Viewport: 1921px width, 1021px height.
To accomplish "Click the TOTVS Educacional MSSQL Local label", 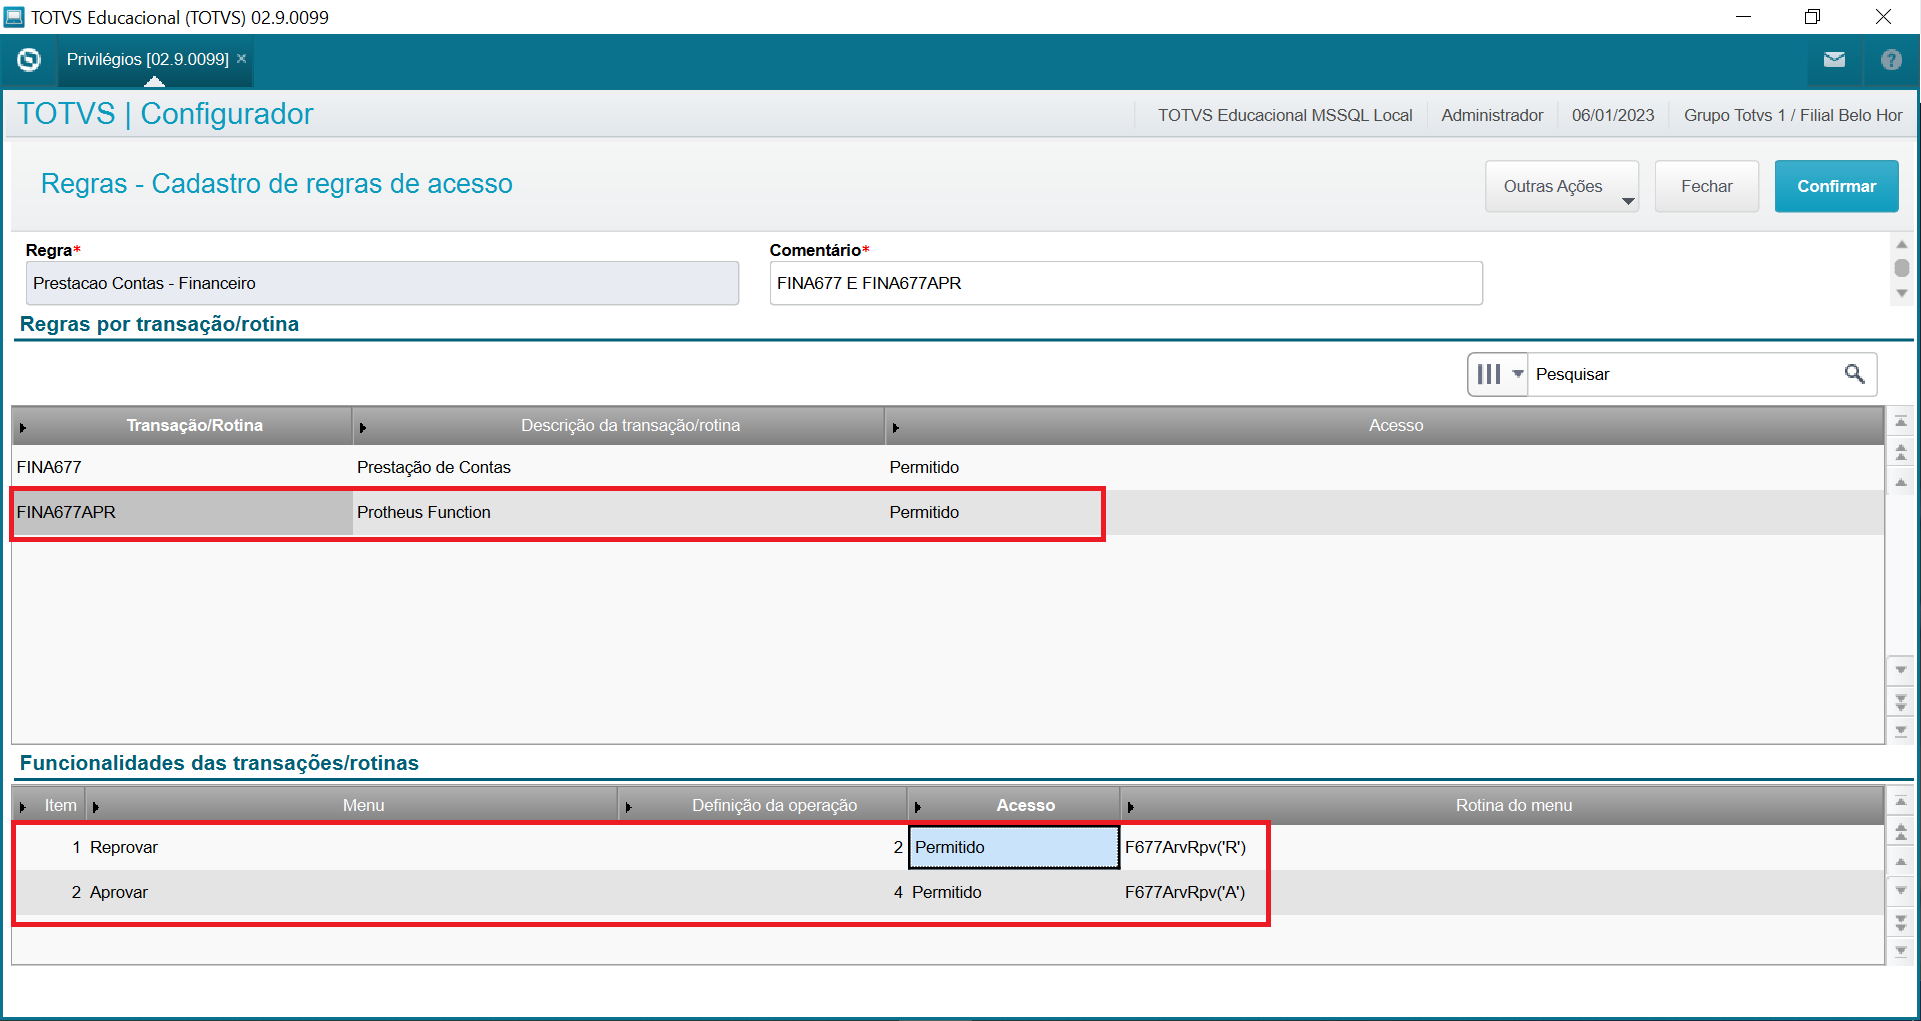I will 1285,115.
